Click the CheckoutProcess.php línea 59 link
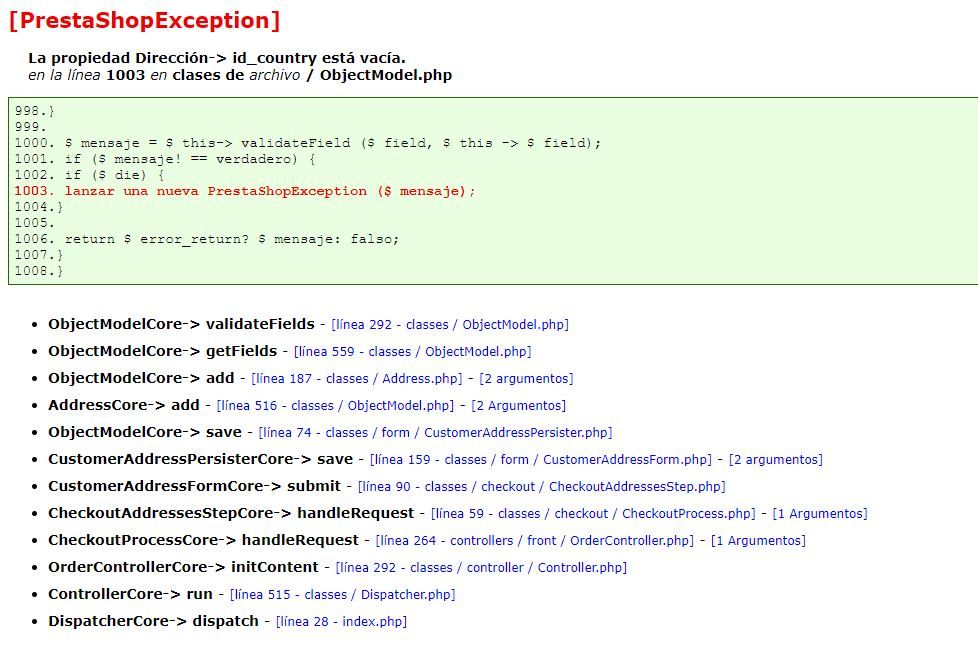Viewport: 978px width, 665px height. pos(593,513)
